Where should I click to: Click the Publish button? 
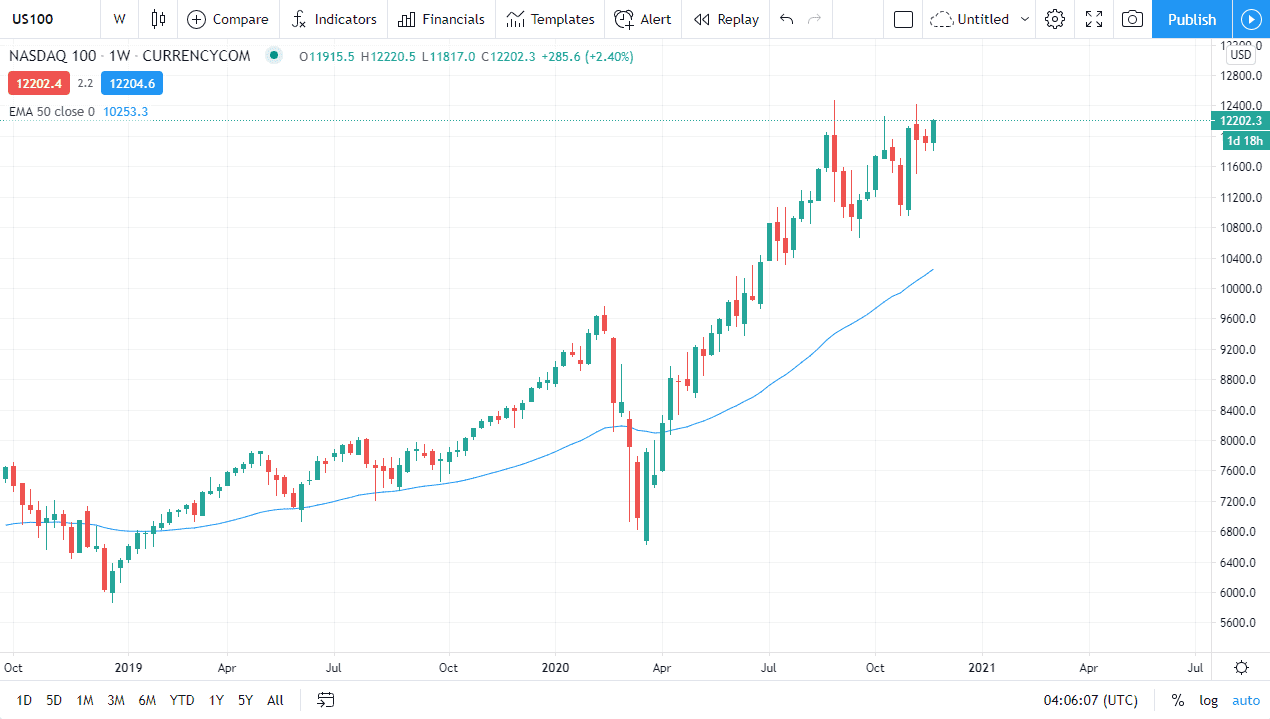point(1191,19)
